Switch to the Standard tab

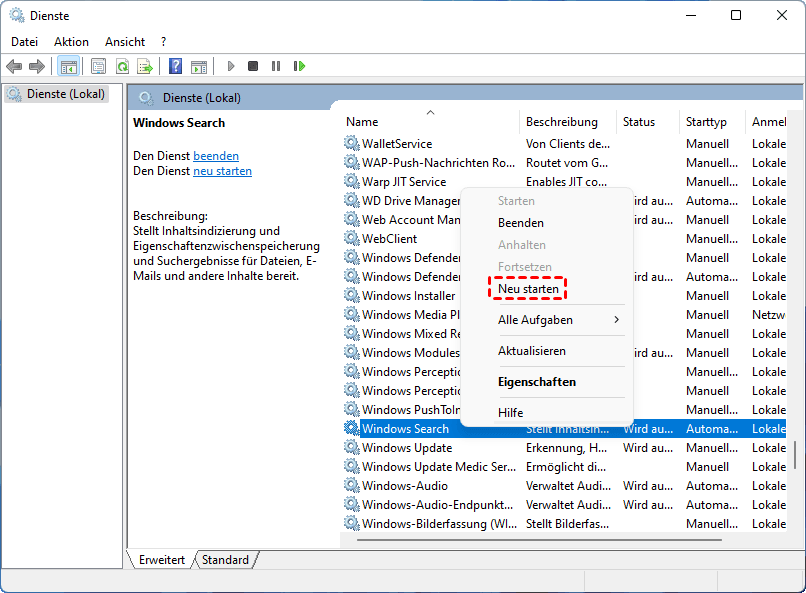225,560
